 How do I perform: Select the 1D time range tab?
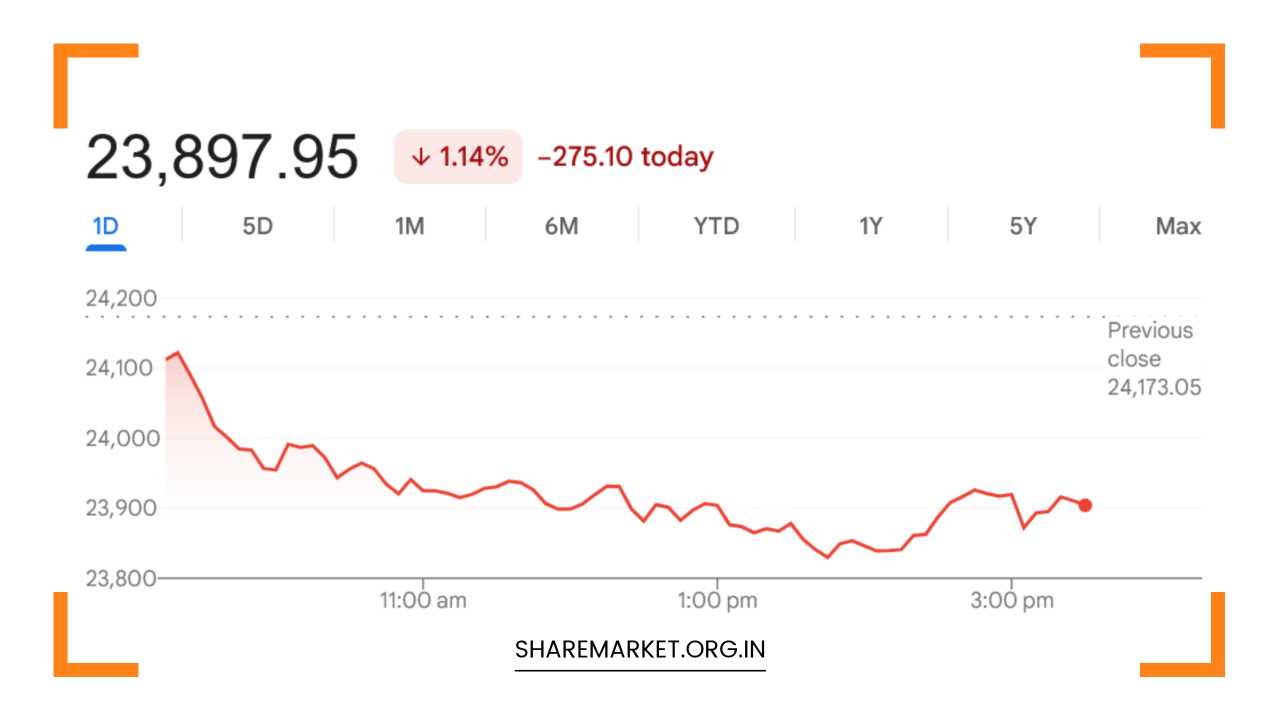tap(105, 227)
